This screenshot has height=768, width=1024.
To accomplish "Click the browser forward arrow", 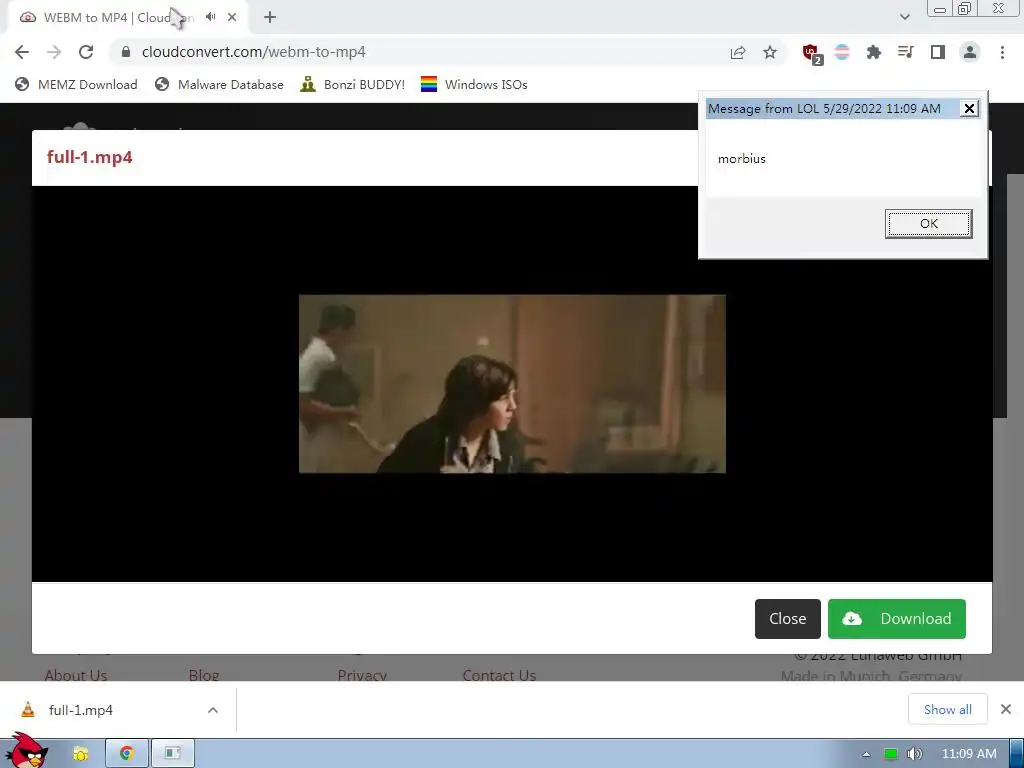I will click(54, 52).
